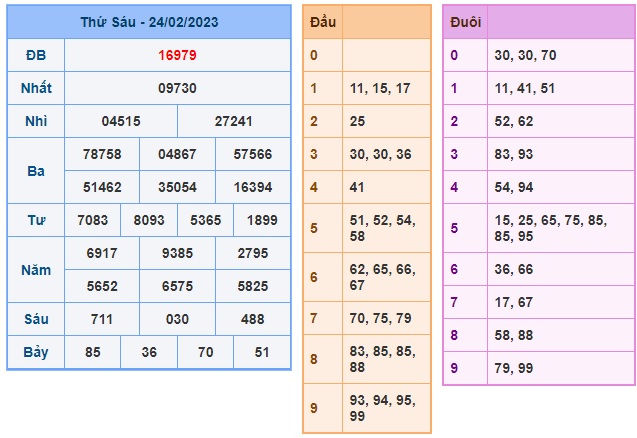Click the Năm row label
This screenshot has height=438, width=637.
tap(36, 270)
